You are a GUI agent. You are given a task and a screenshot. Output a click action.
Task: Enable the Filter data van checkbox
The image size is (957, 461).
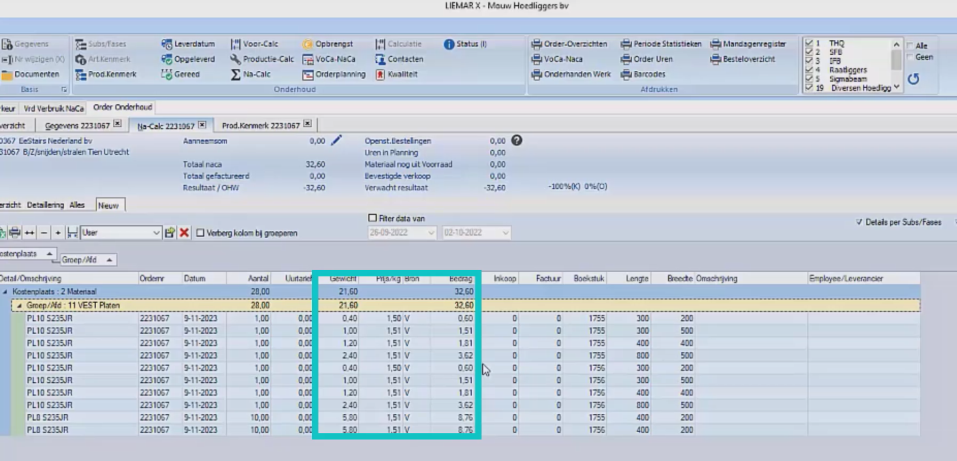[372, 218]
